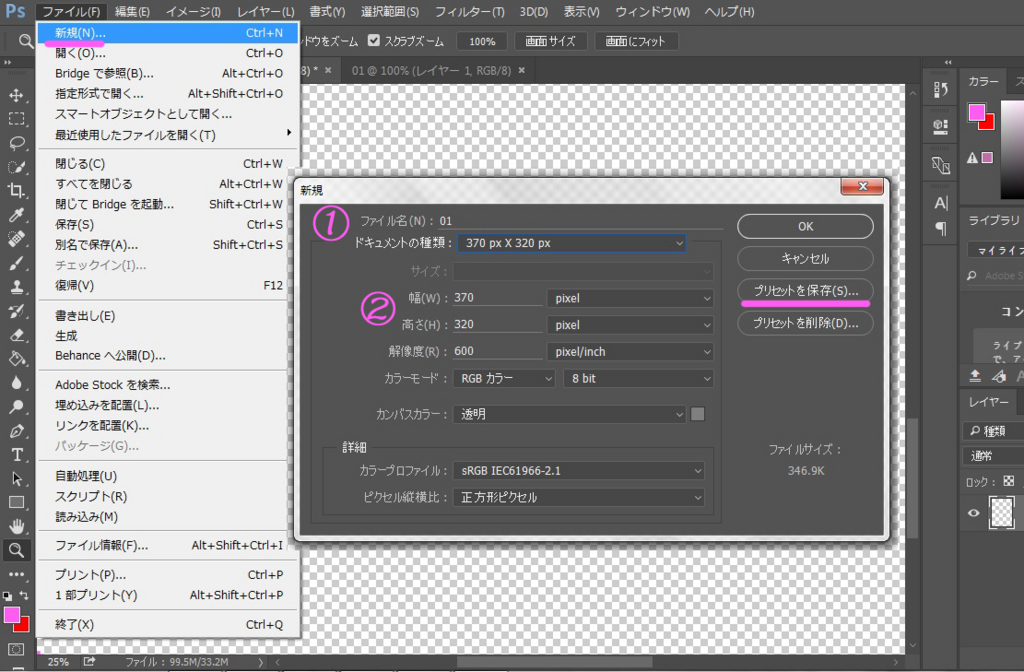Viewport: 1024px width, 672px height.
Task: Open the Paragraph panel icon
Action: pos(940,229)
